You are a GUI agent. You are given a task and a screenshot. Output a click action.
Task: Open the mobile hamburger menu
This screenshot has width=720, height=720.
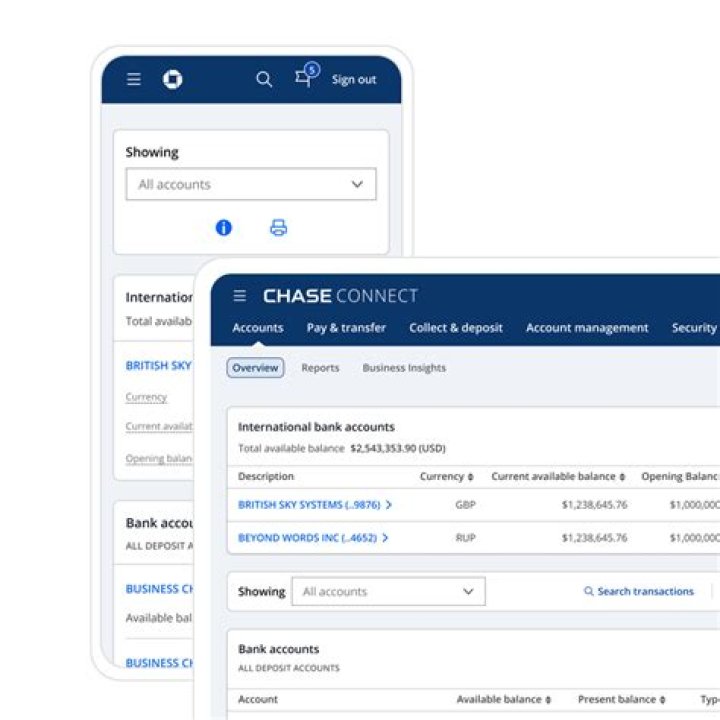pos(134,80)
